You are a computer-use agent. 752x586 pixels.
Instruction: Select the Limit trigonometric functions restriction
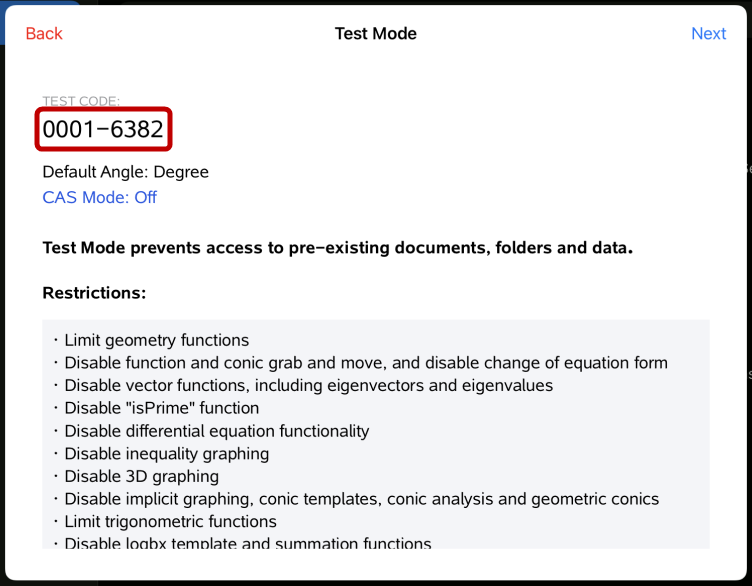pyautogui.click(x=170, y=522)
